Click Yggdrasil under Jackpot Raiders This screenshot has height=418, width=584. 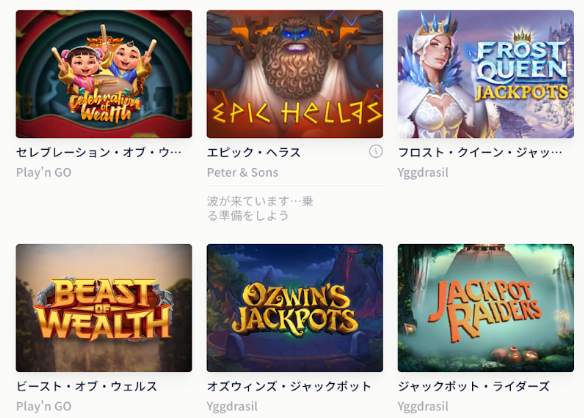(x=423, y=406)
